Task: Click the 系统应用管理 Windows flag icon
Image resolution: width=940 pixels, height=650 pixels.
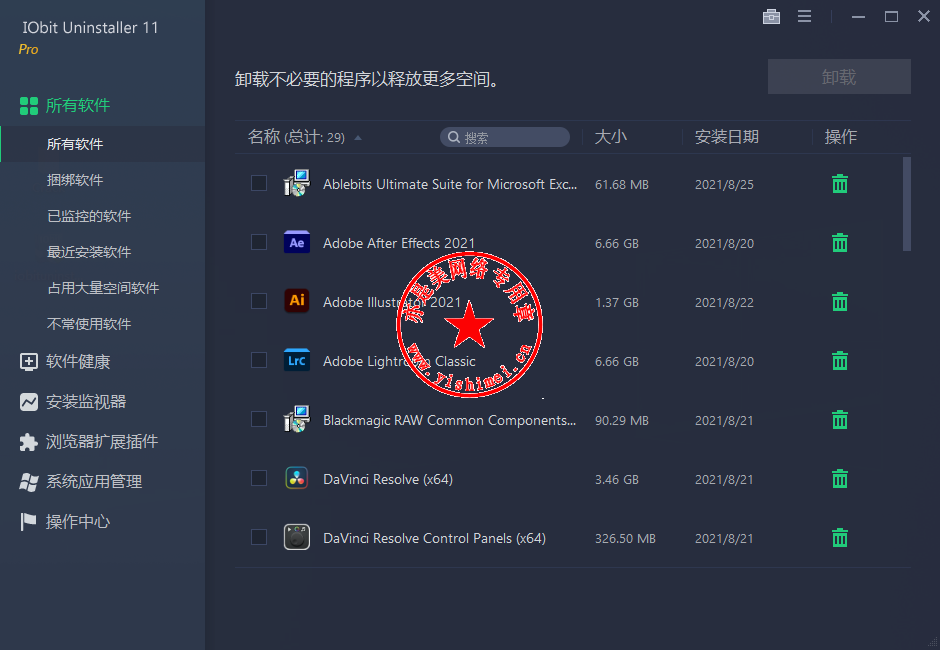Action: [x=29, y=482]
